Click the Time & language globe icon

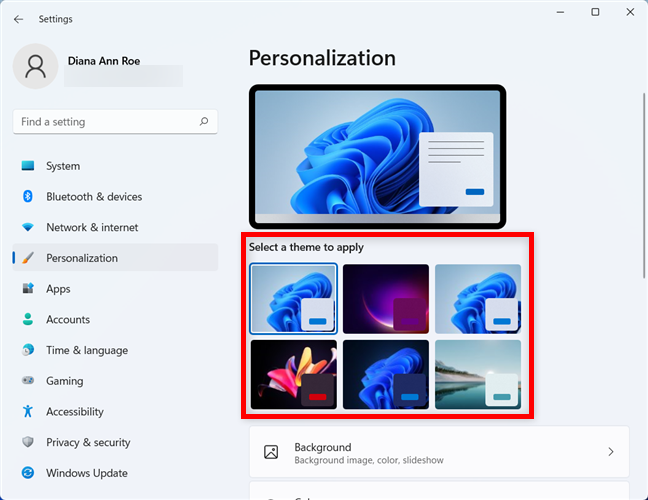point(28,350)
